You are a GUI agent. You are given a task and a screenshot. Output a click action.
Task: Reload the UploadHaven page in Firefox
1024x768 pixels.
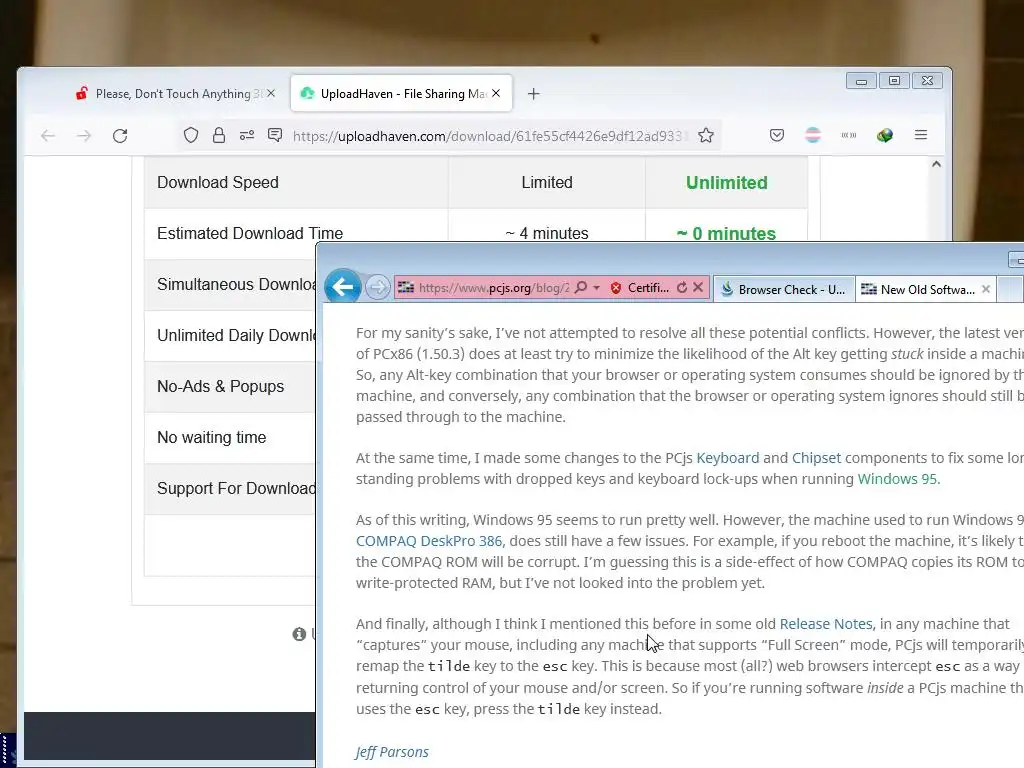point(120,136)
